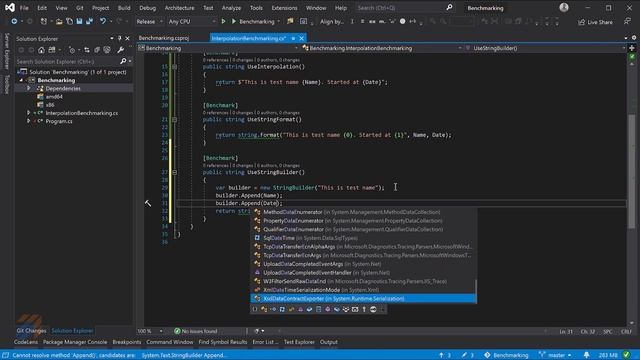Open the Test Explorer tab

299,342
